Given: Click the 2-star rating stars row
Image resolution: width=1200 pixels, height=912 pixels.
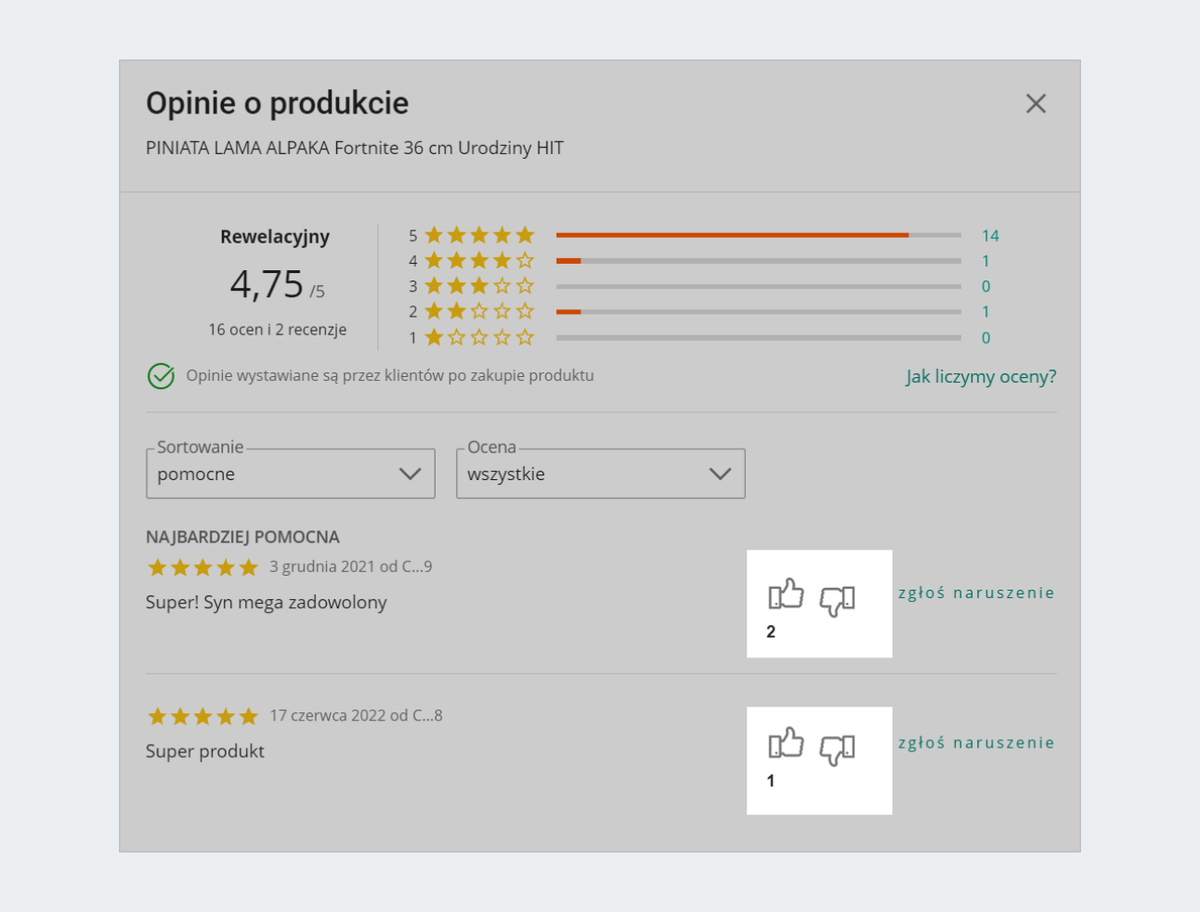Looking at the screenshot, I should pos(480,311).
